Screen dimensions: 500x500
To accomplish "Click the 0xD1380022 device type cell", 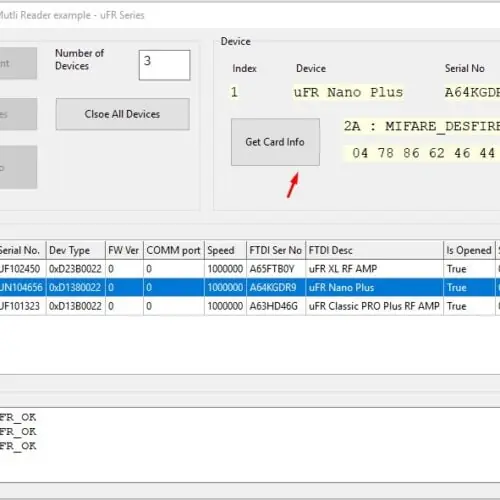I will click(75, 287).
